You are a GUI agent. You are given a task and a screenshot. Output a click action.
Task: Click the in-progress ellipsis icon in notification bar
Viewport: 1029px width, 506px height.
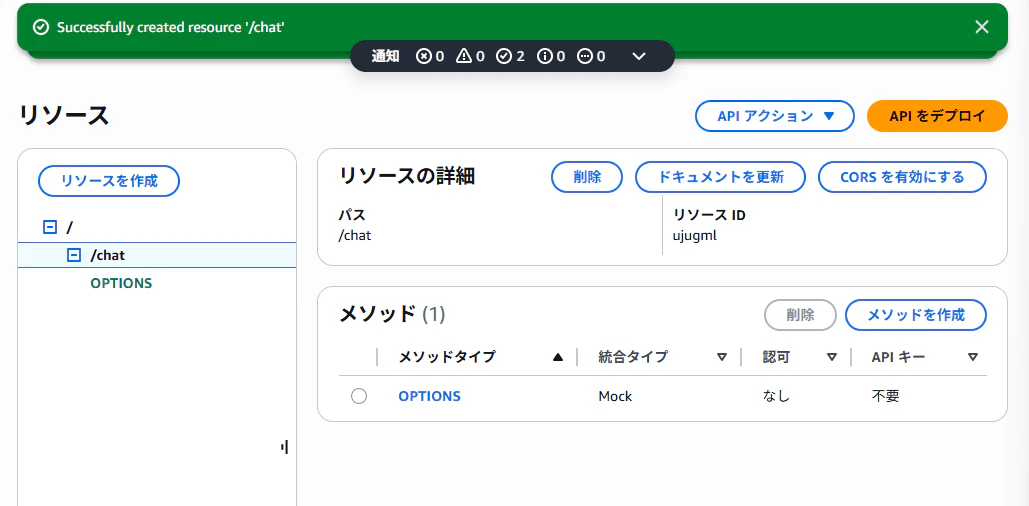click(584, 56)
